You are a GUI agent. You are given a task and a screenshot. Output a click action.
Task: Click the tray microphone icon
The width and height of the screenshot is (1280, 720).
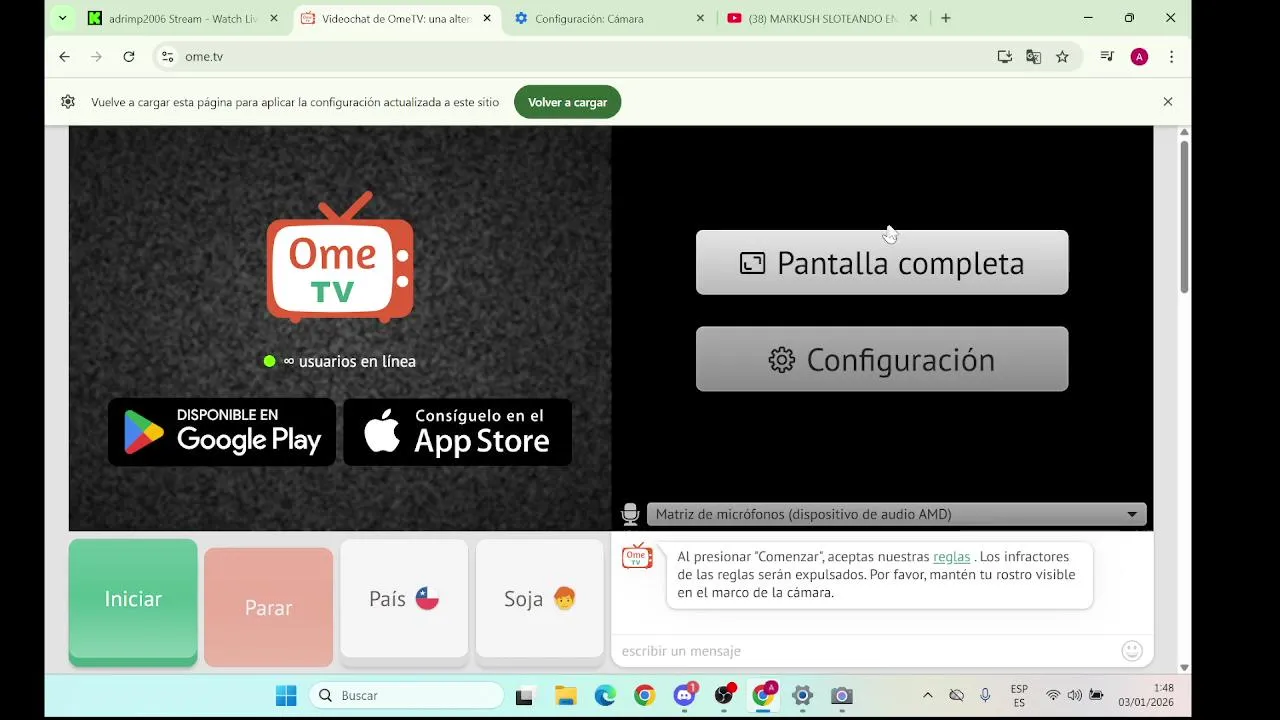pos(985,696)
